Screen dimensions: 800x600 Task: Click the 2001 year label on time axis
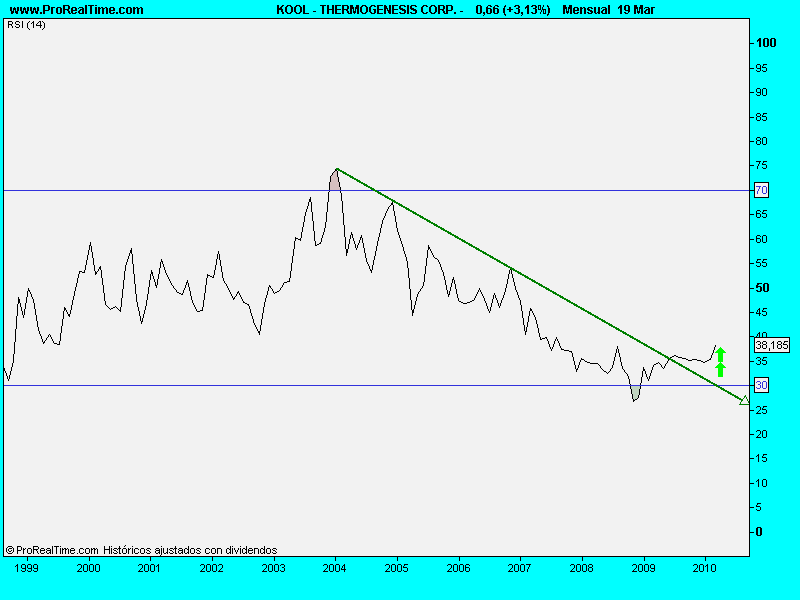[149, 568]
